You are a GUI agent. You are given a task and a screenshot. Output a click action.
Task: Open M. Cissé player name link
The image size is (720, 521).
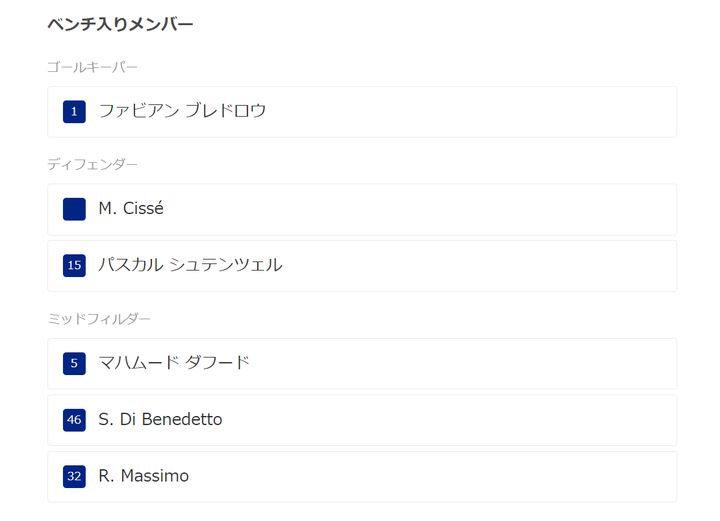pos(131,209)
